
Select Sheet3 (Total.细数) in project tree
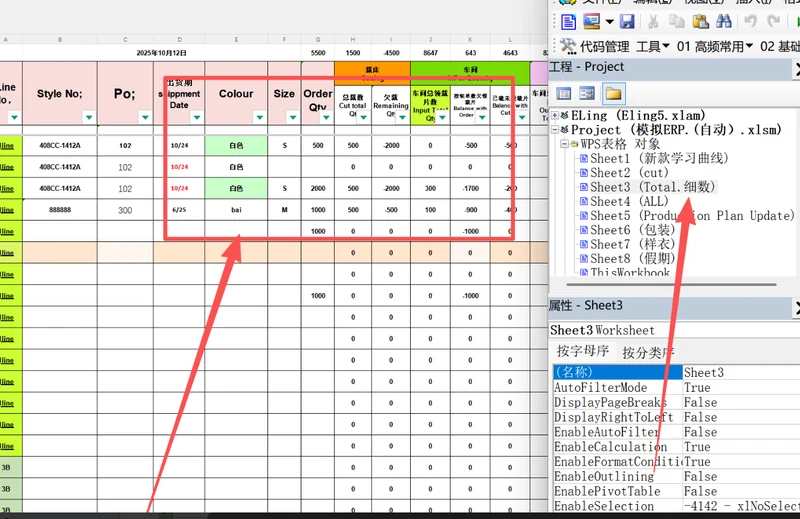click(x=653, y=187)
